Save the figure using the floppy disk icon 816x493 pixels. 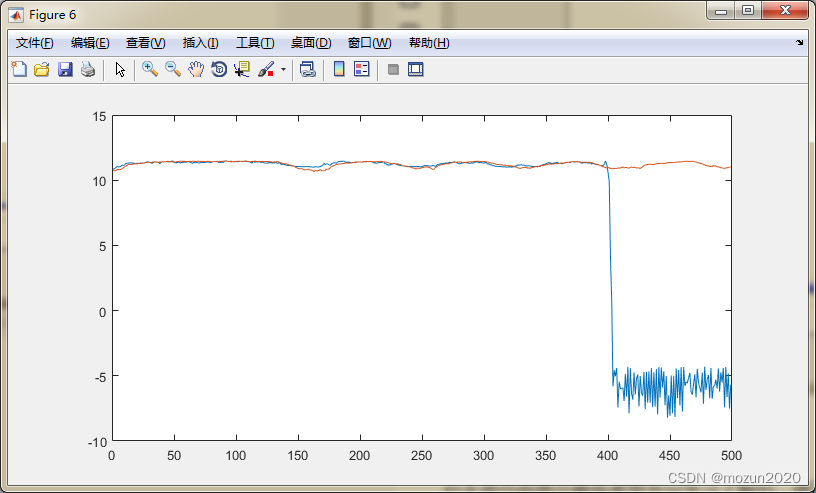coord(65,69)
